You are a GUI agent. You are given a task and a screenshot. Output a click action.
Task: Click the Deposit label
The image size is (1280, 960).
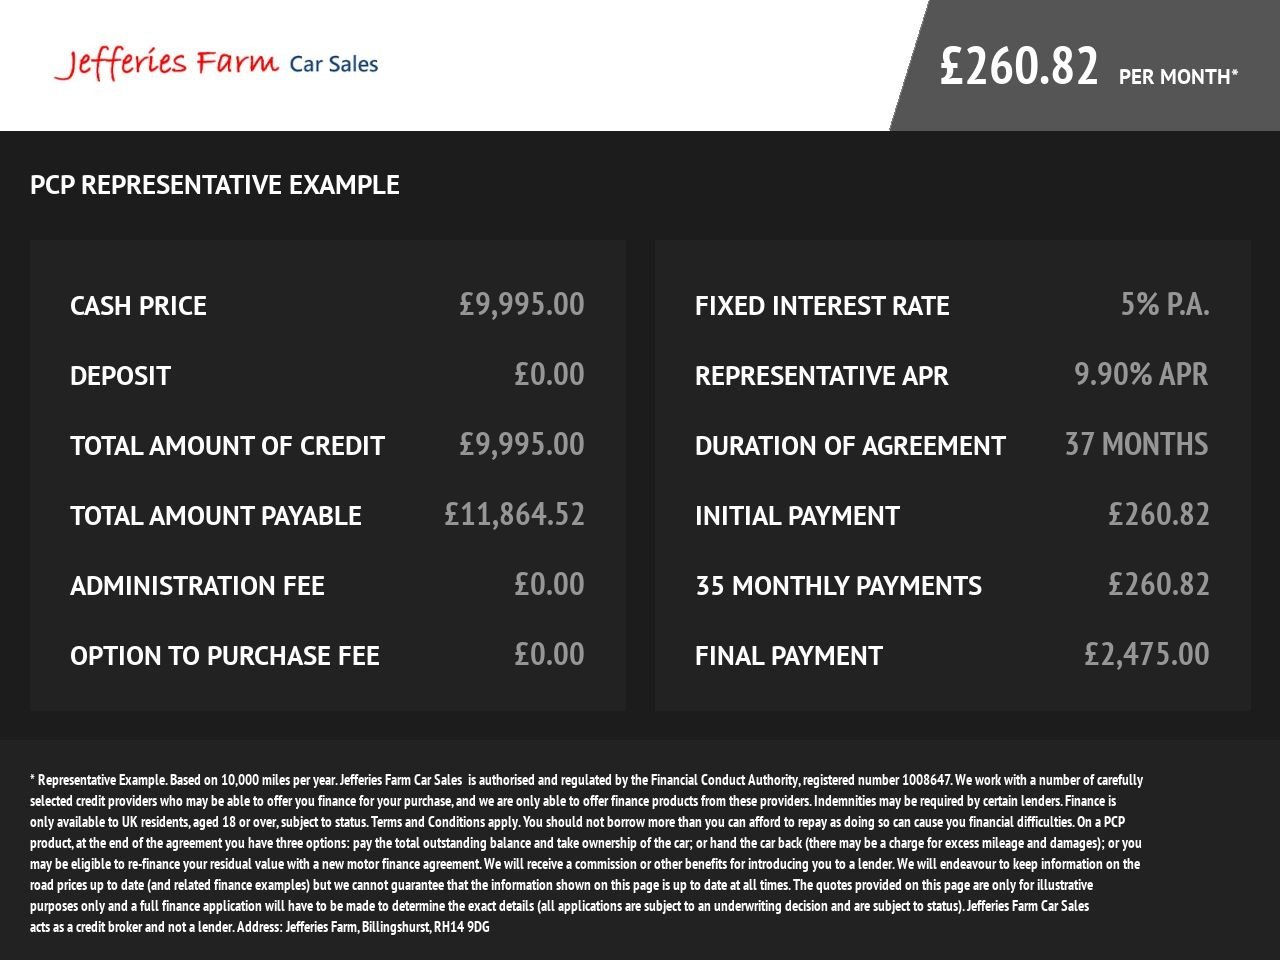120,376
